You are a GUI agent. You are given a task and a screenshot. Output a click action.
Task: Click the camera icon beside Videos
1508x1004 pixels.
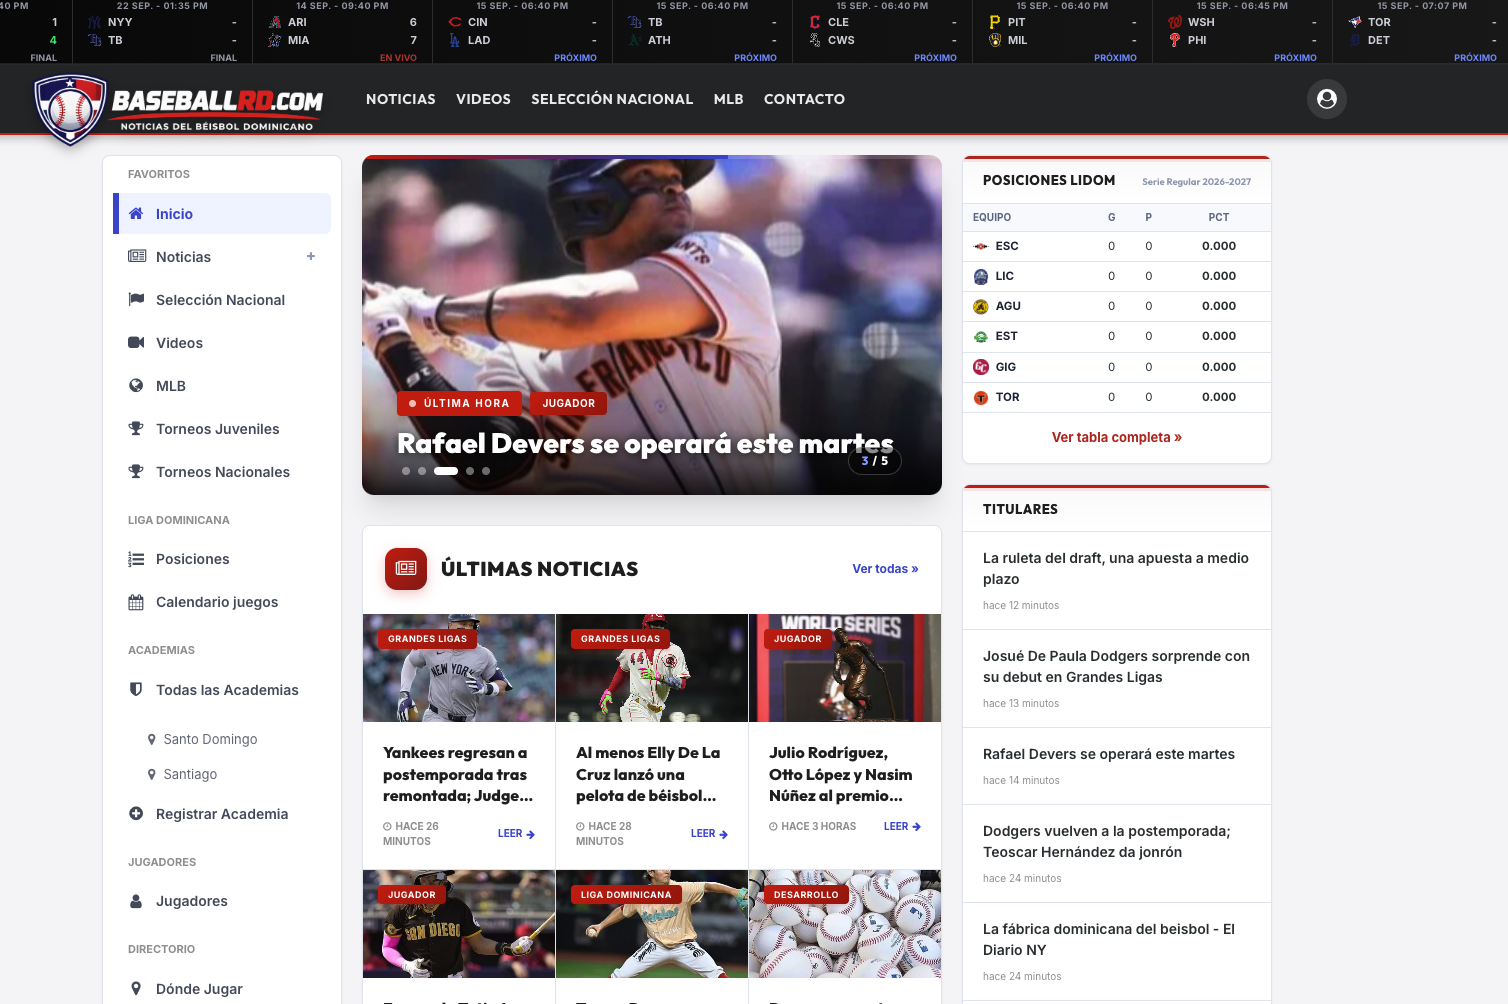[136, 343]
